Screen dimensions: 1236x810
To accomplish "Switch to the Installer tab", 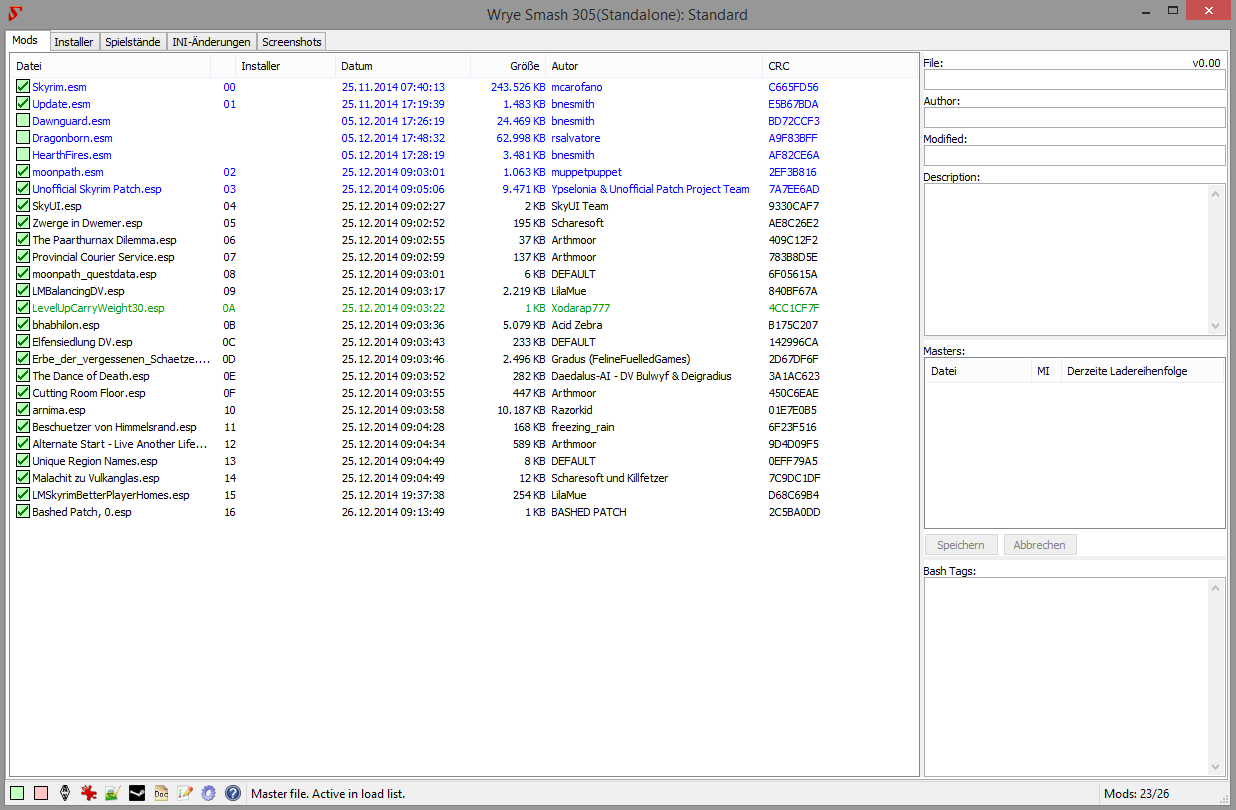I will (74, 42).
